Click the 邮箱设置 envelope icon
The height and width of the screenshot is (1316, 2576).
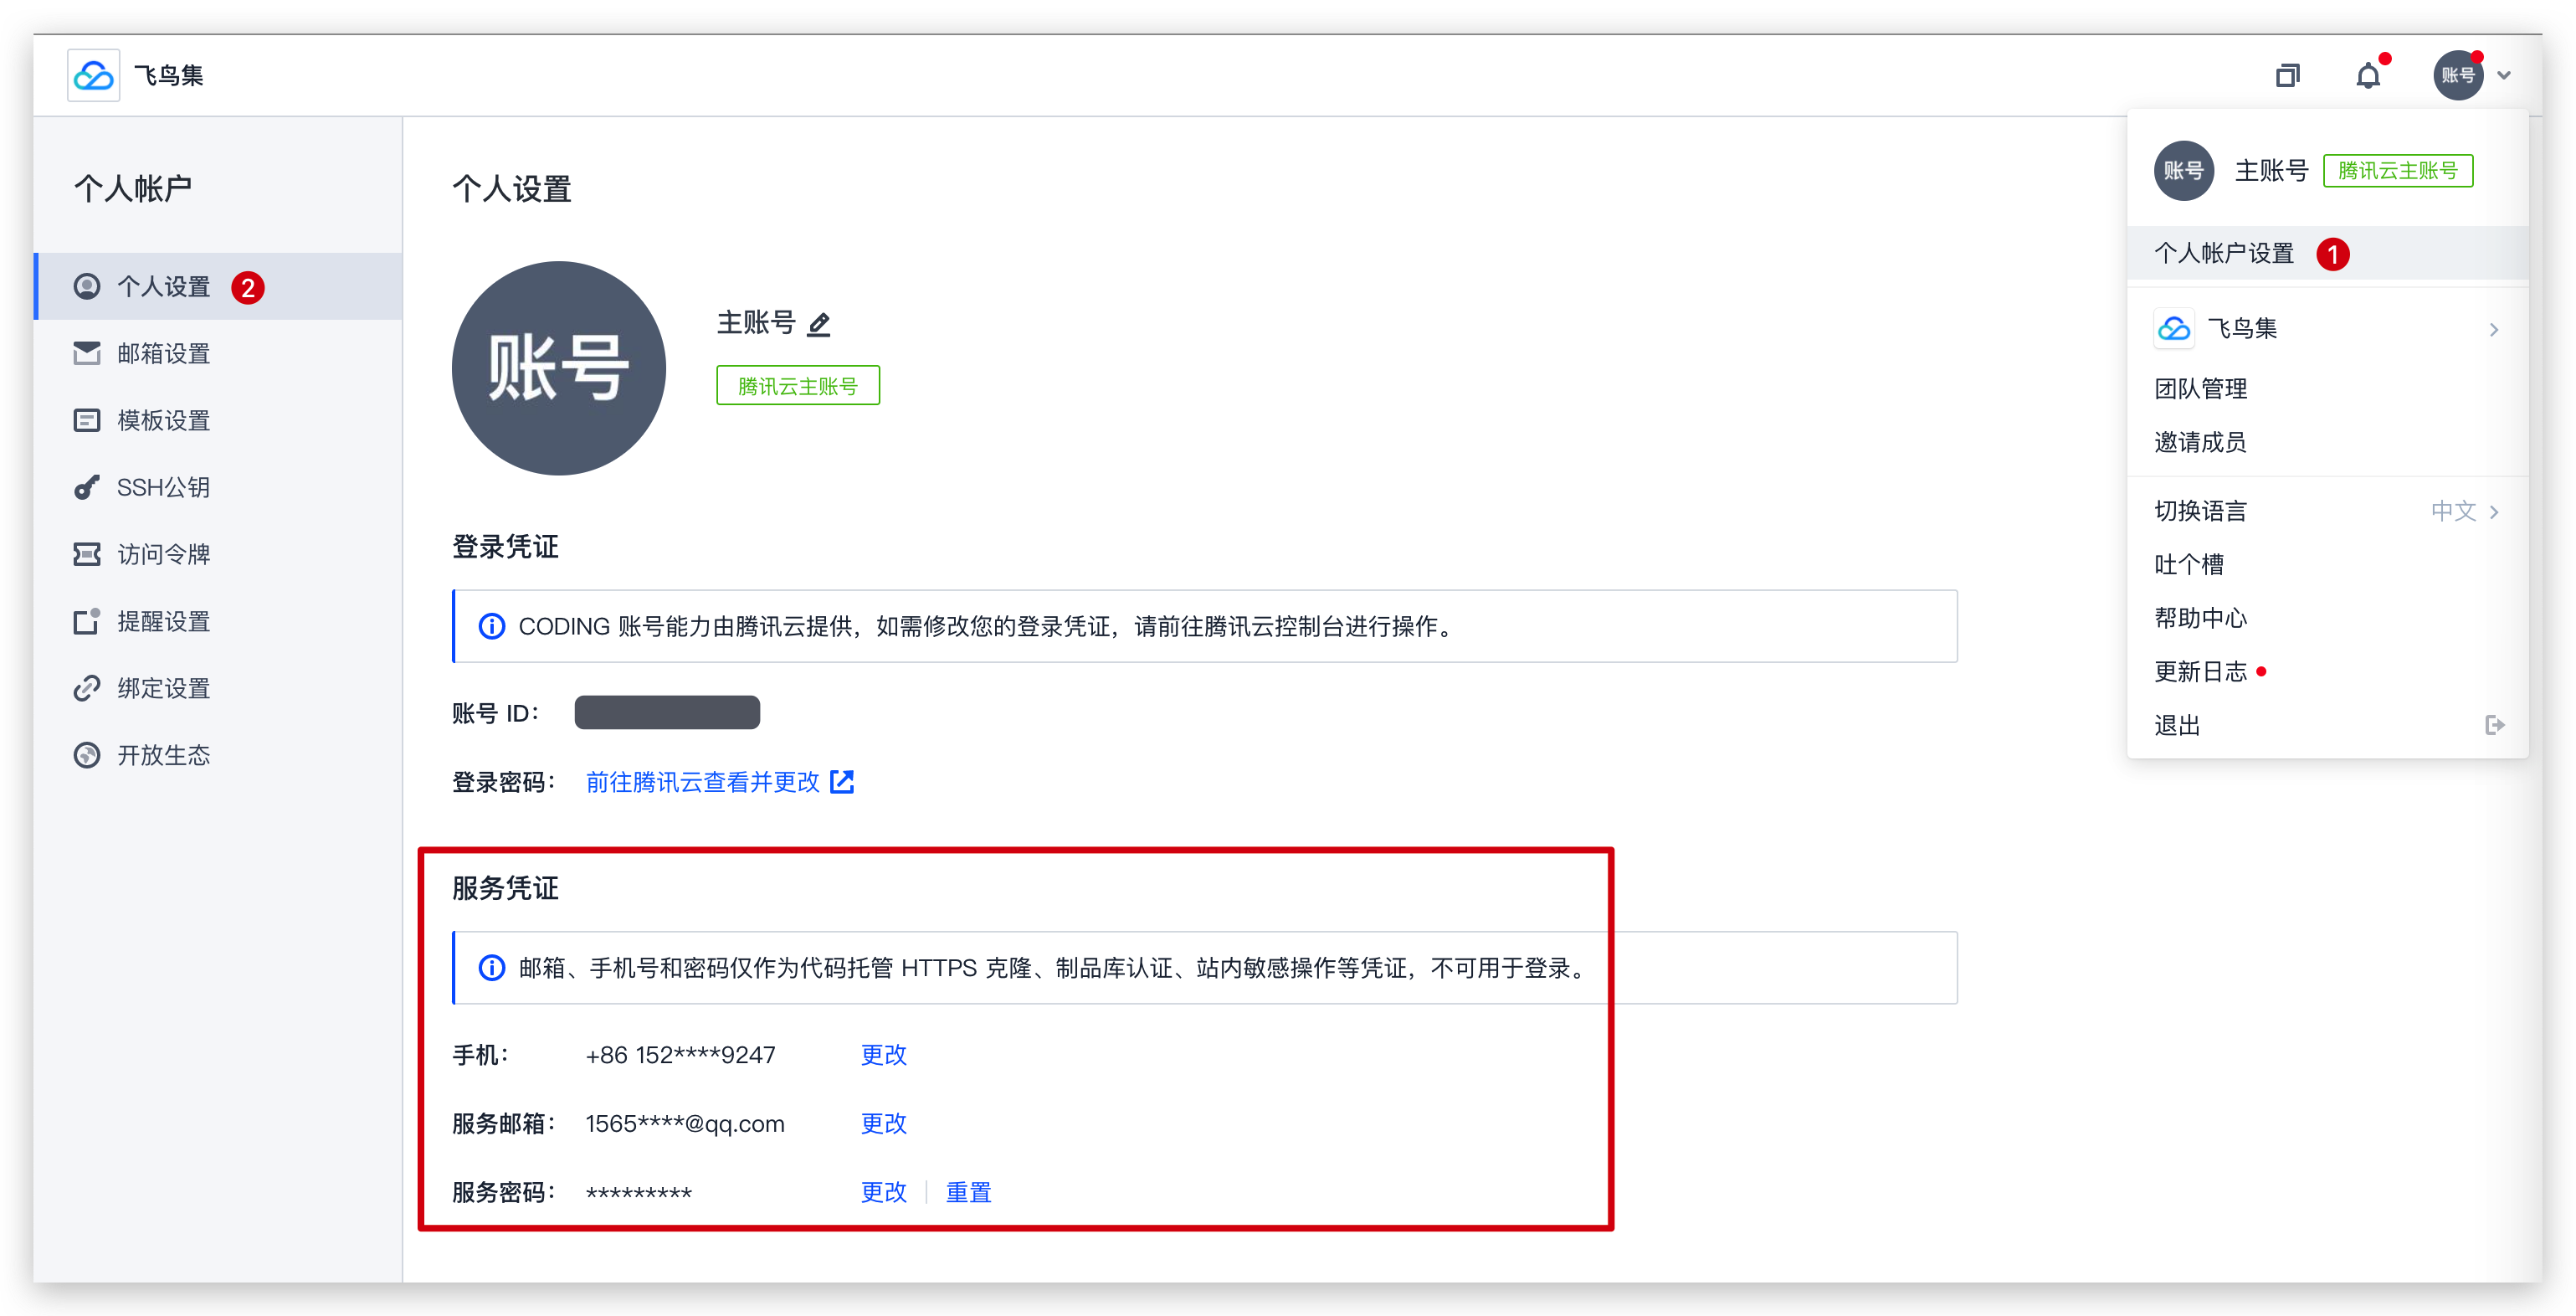tap(87, 353)
